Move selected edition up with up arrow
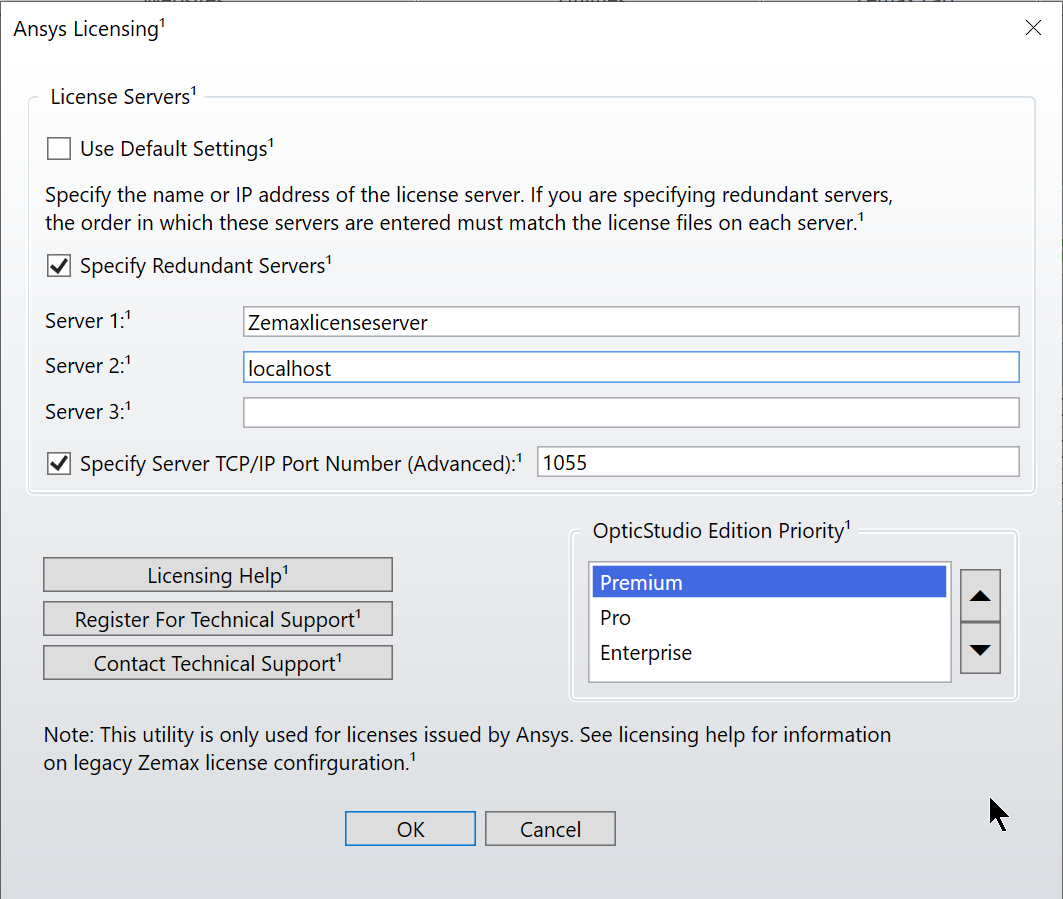The image size is (1063, 899). (980, 596)
